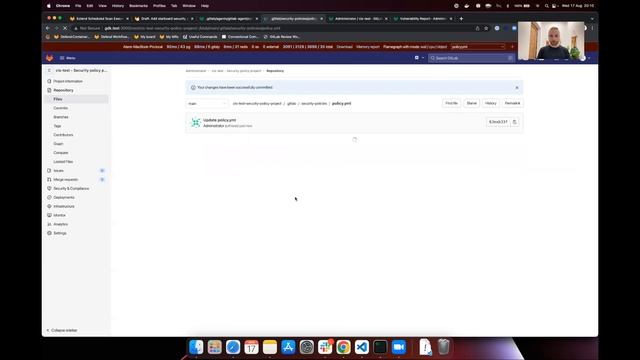
Task: Click the Find file button
Action: (x=451, y=103)
